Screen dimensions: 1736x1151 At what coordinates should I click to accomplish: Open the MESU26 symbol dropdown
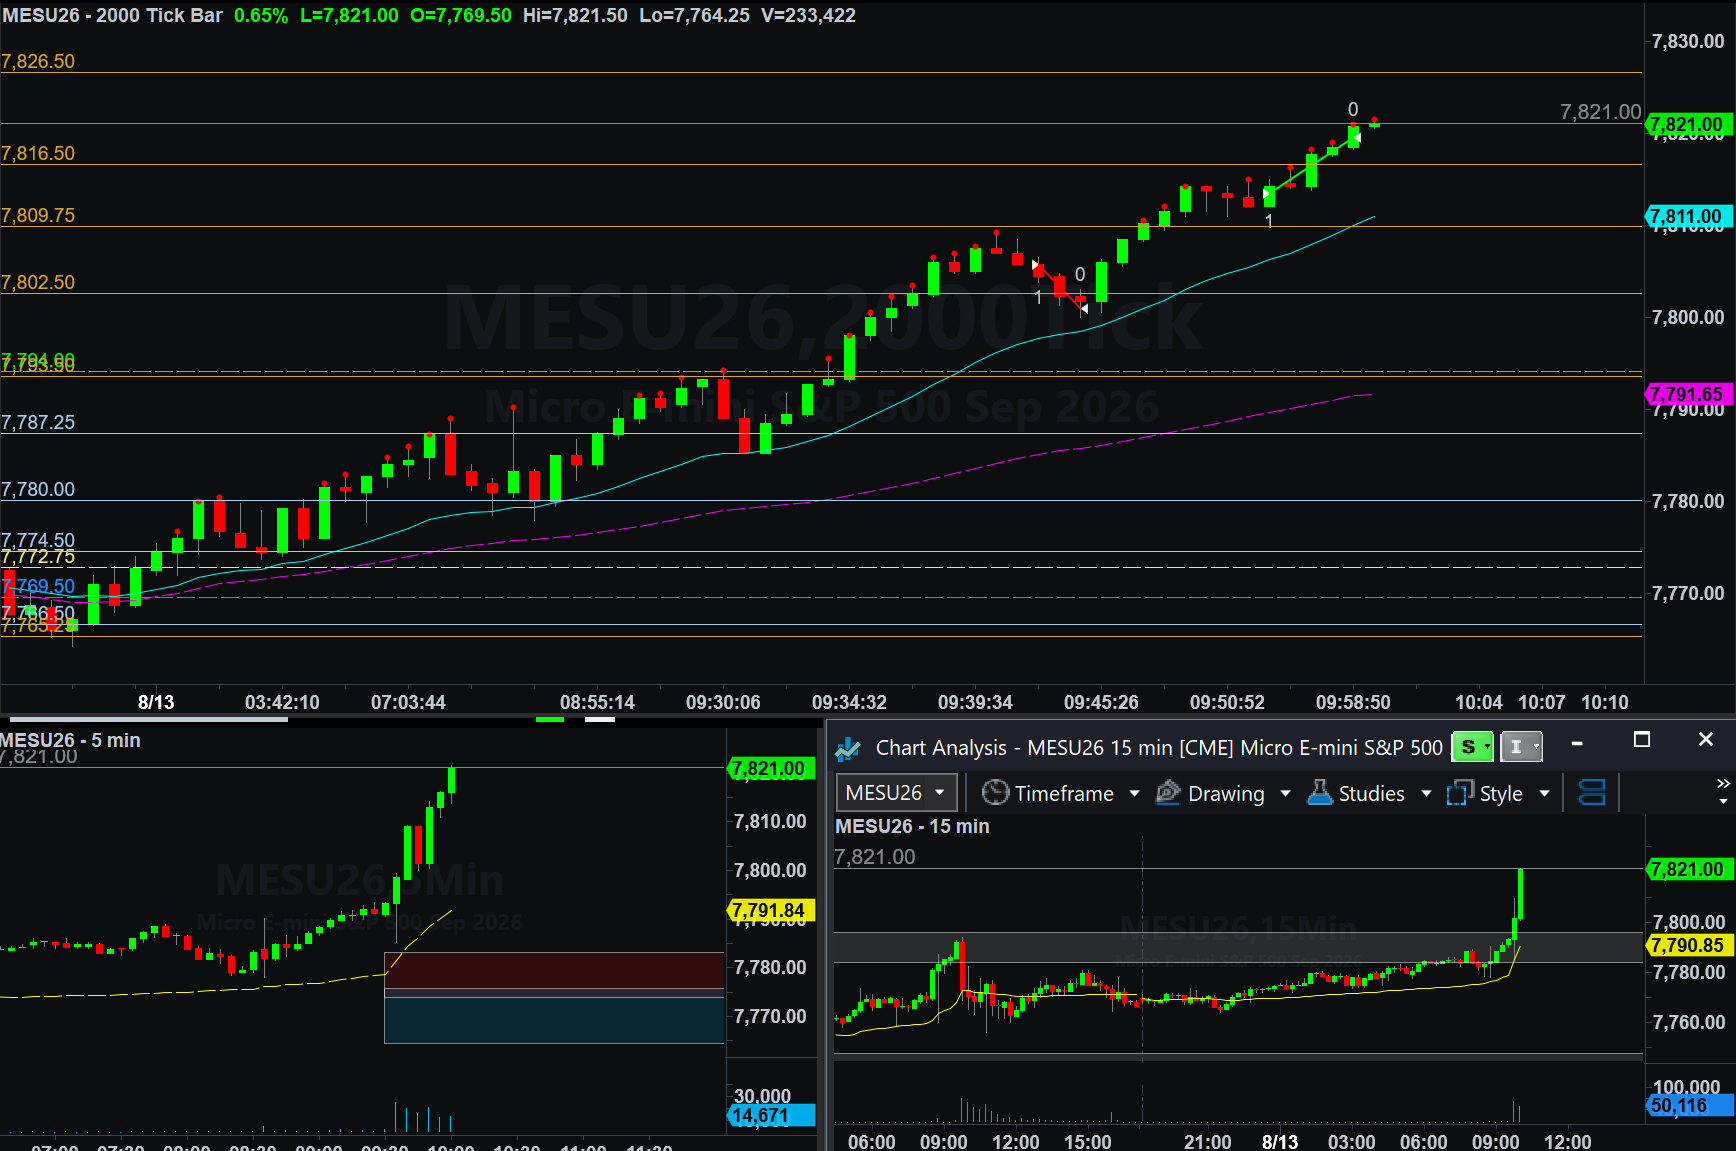(896, 793)
